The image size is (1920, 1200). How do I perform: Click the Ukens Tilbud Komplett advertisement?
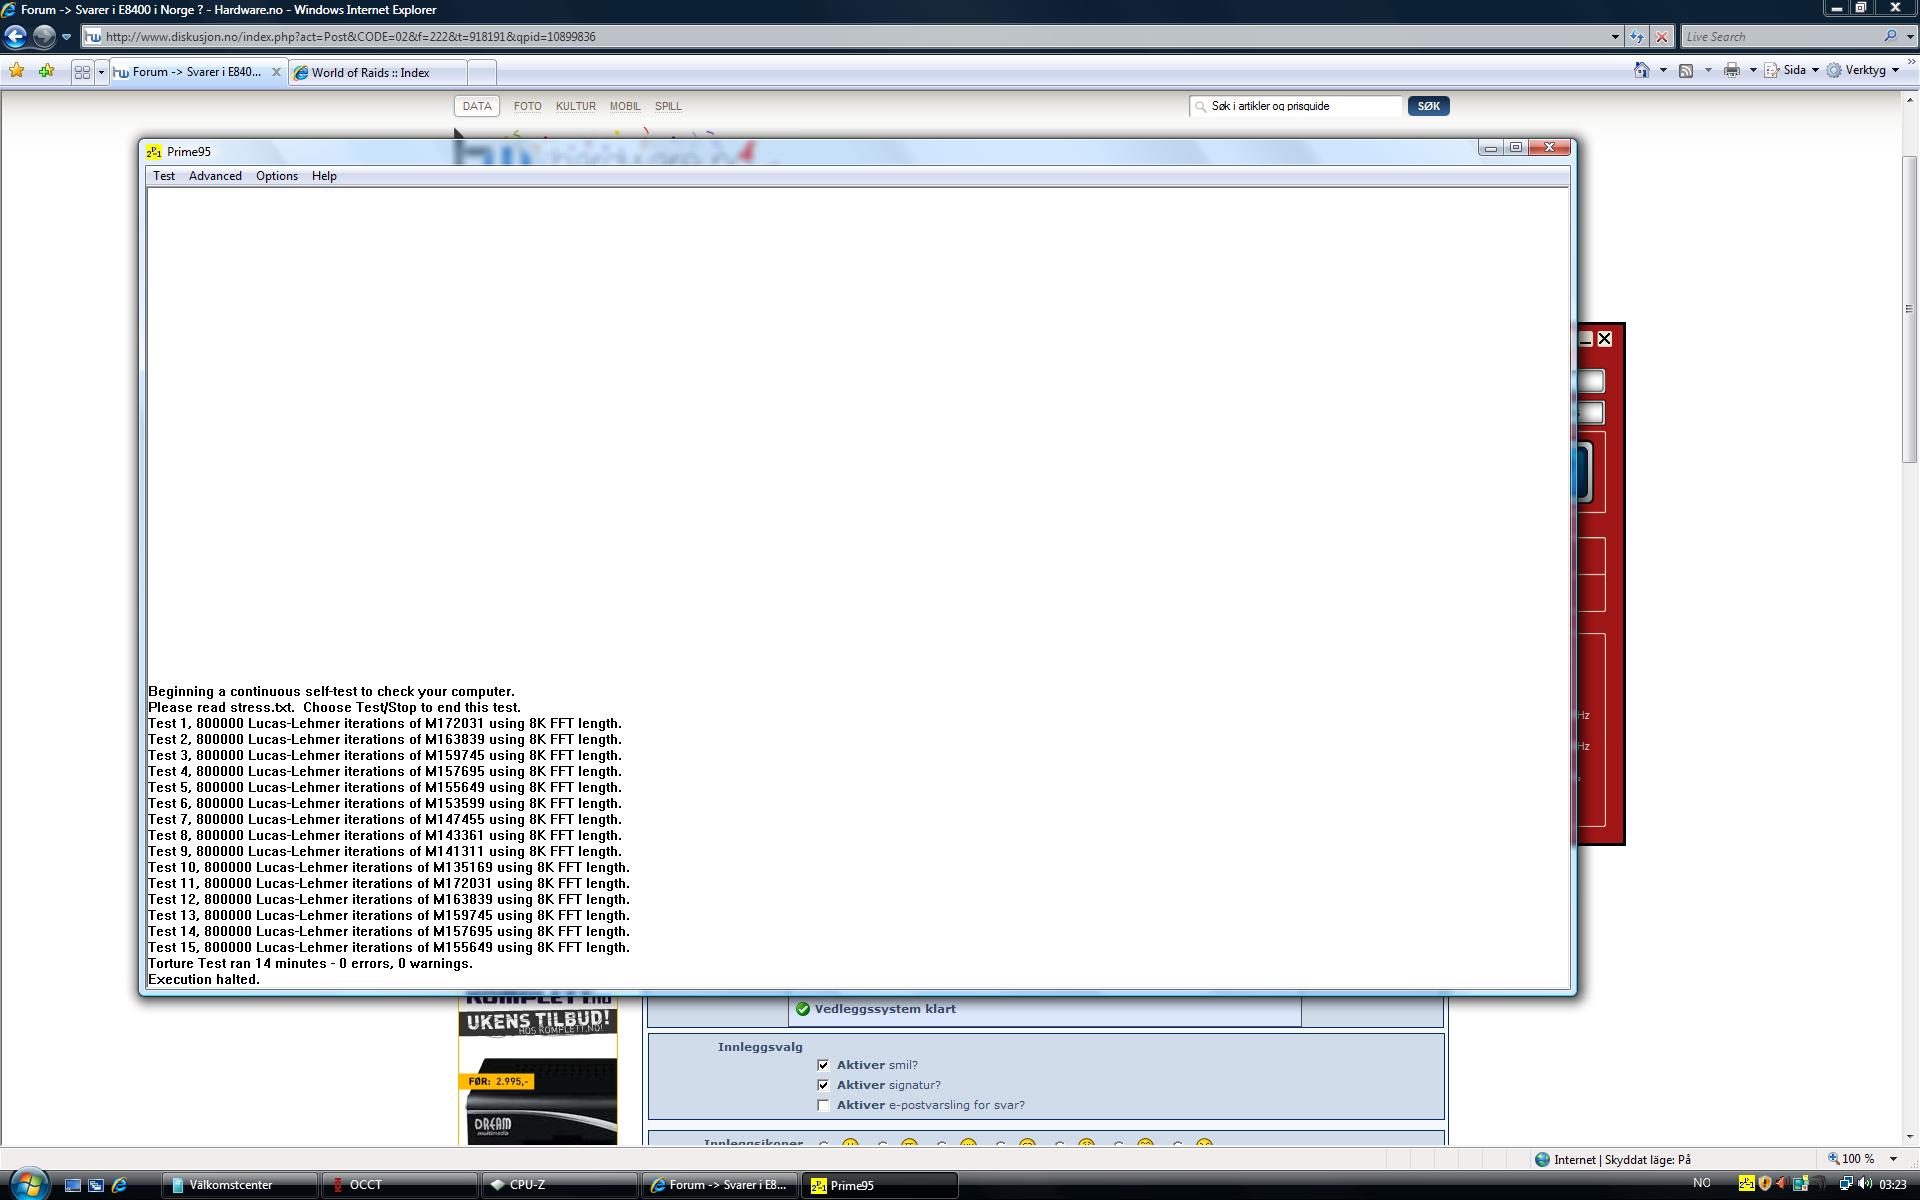click(538, 1070)
